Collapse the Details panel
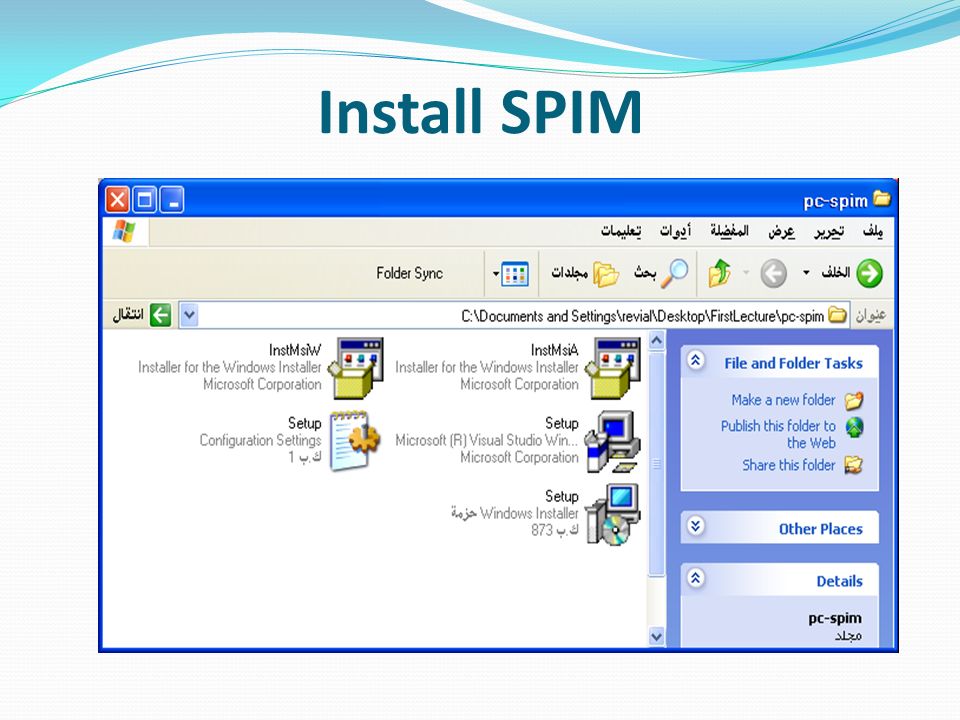The height and width of the screenshot is (720, 960). pyautogui.click(x=696, y=578)
